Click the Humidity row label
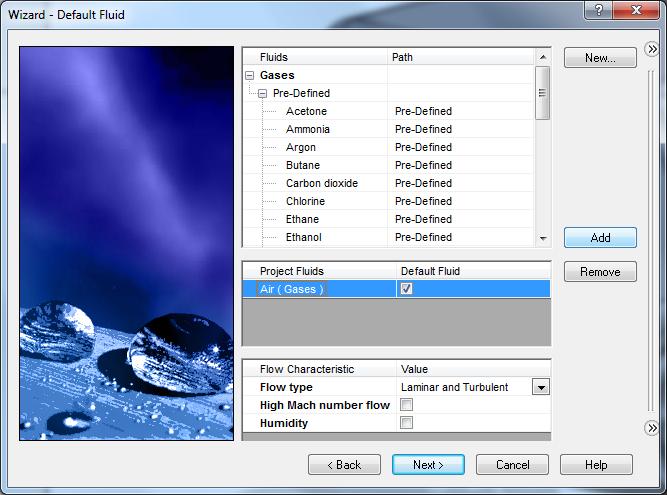The height and width of the screenshot is (495, 667). click(284, 424)
